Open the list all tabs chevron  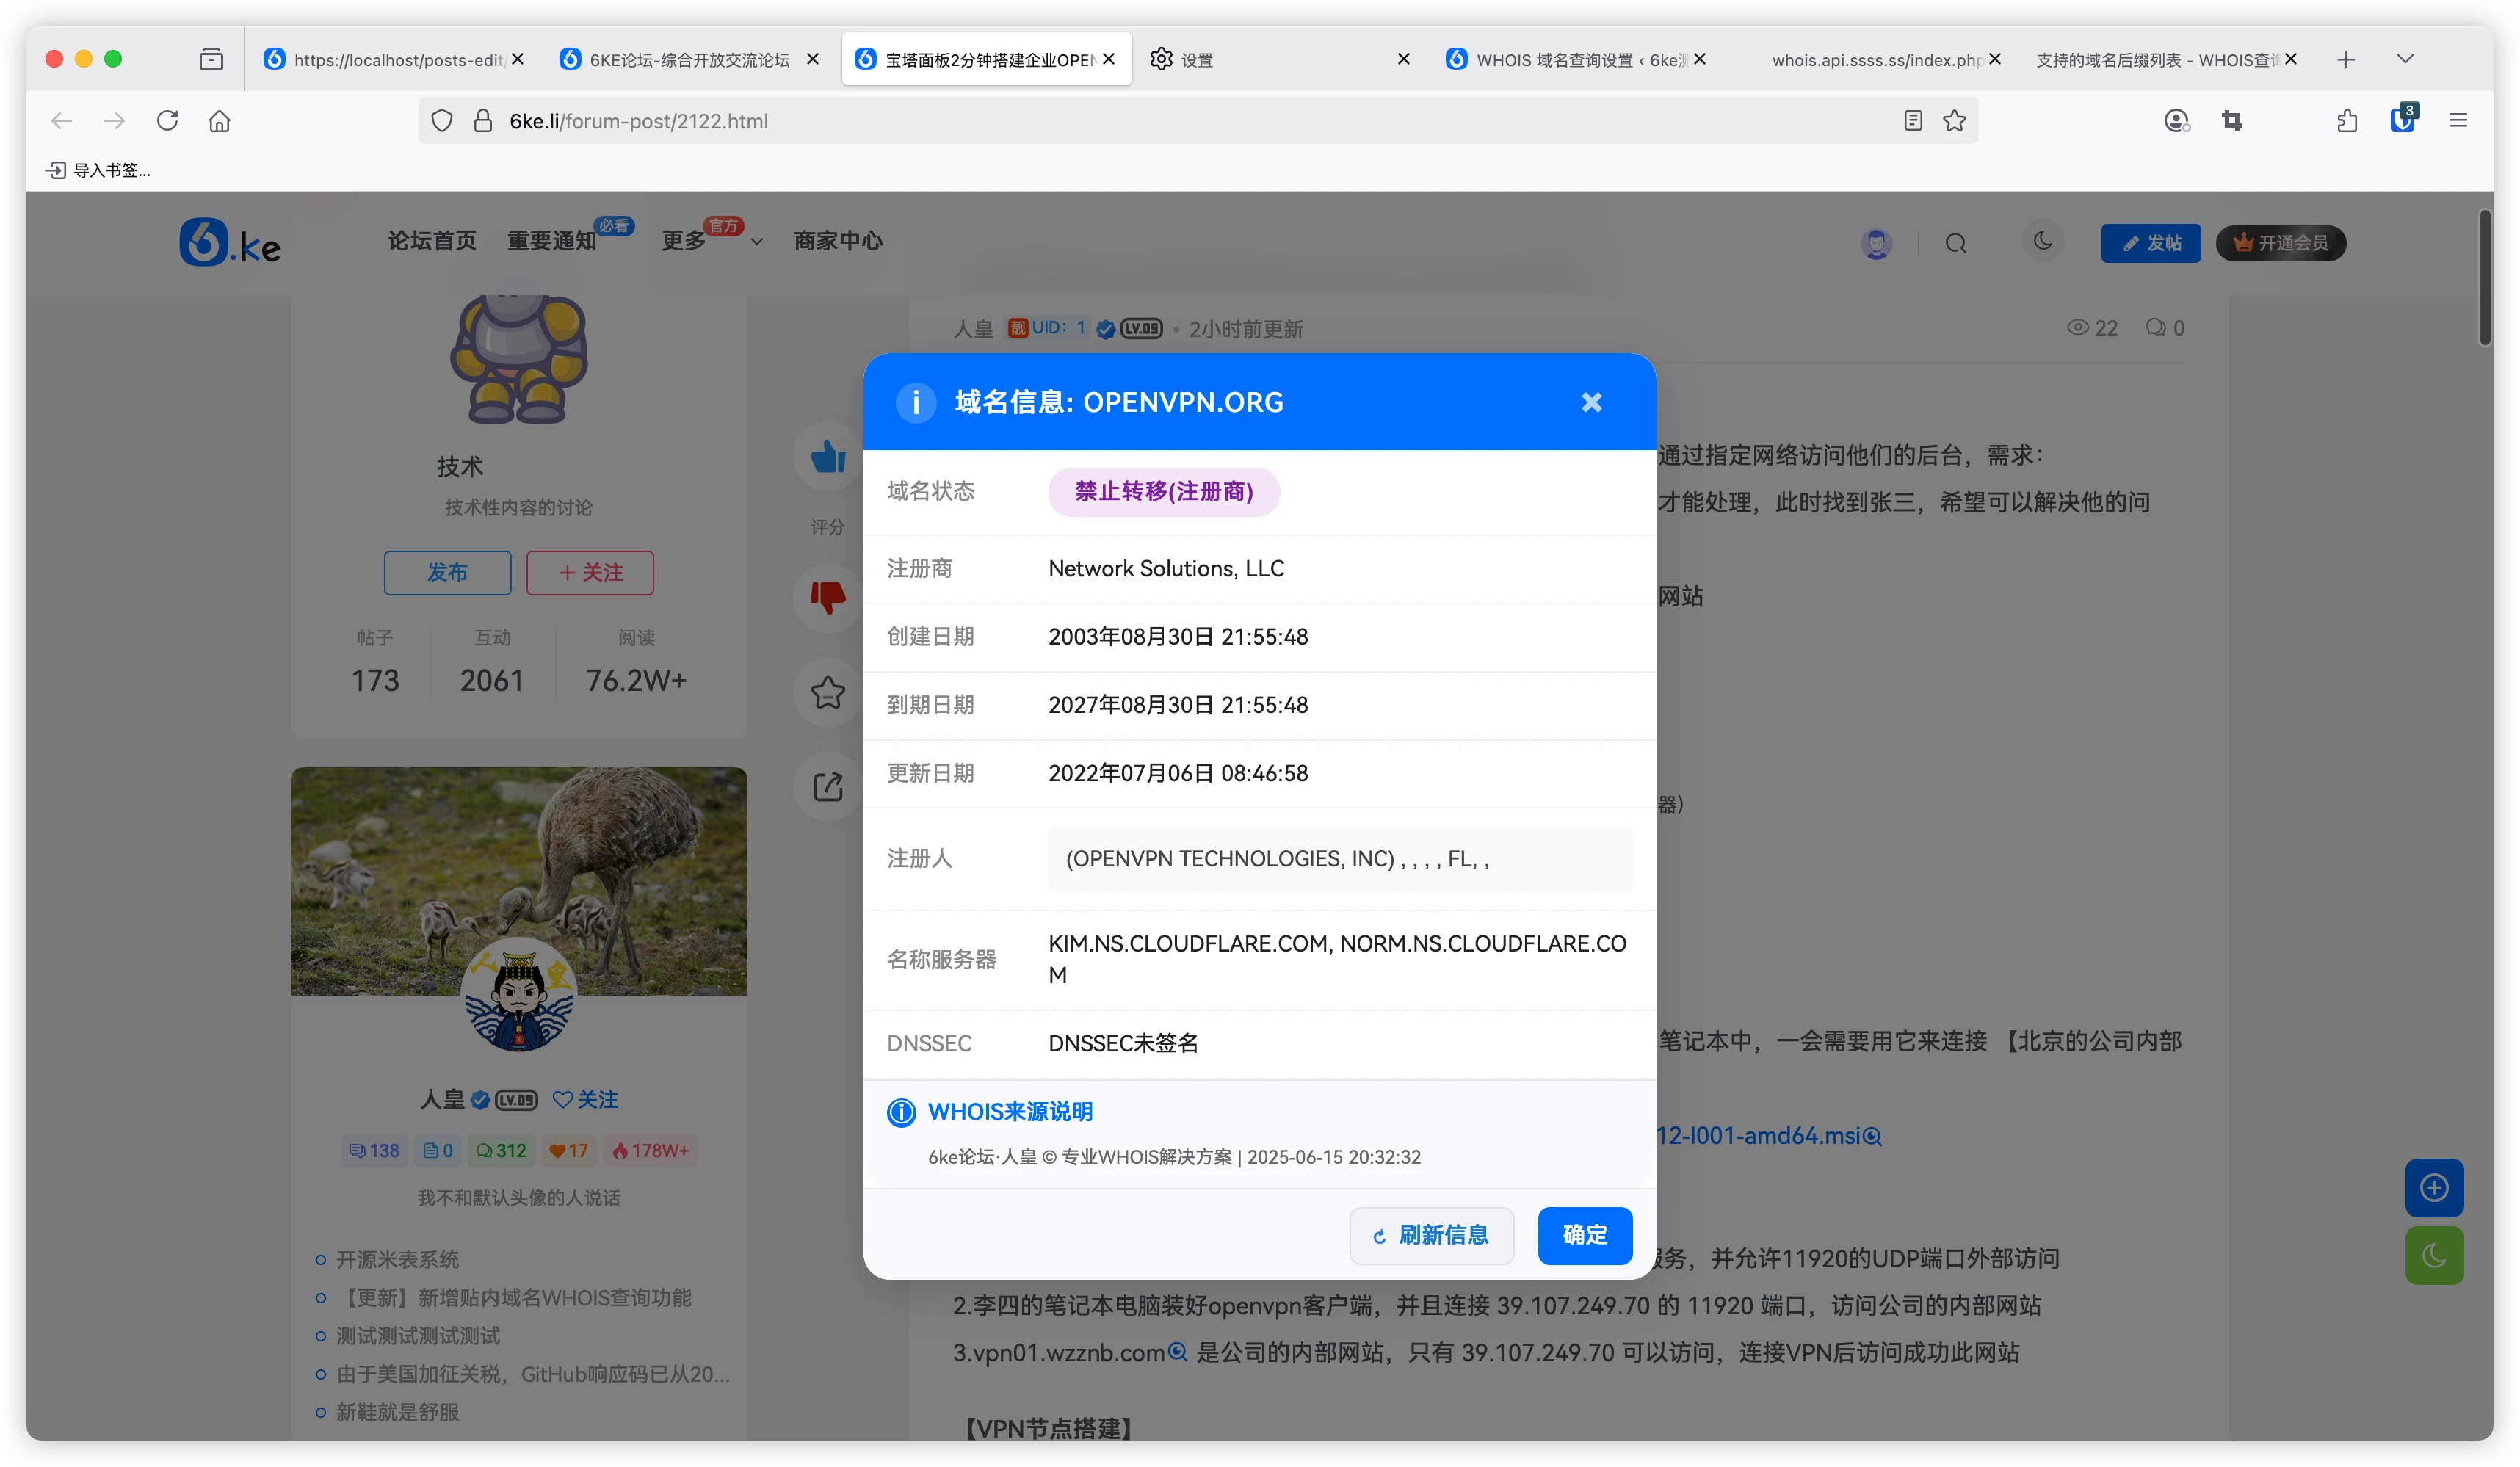click(x=2405, y=59)
